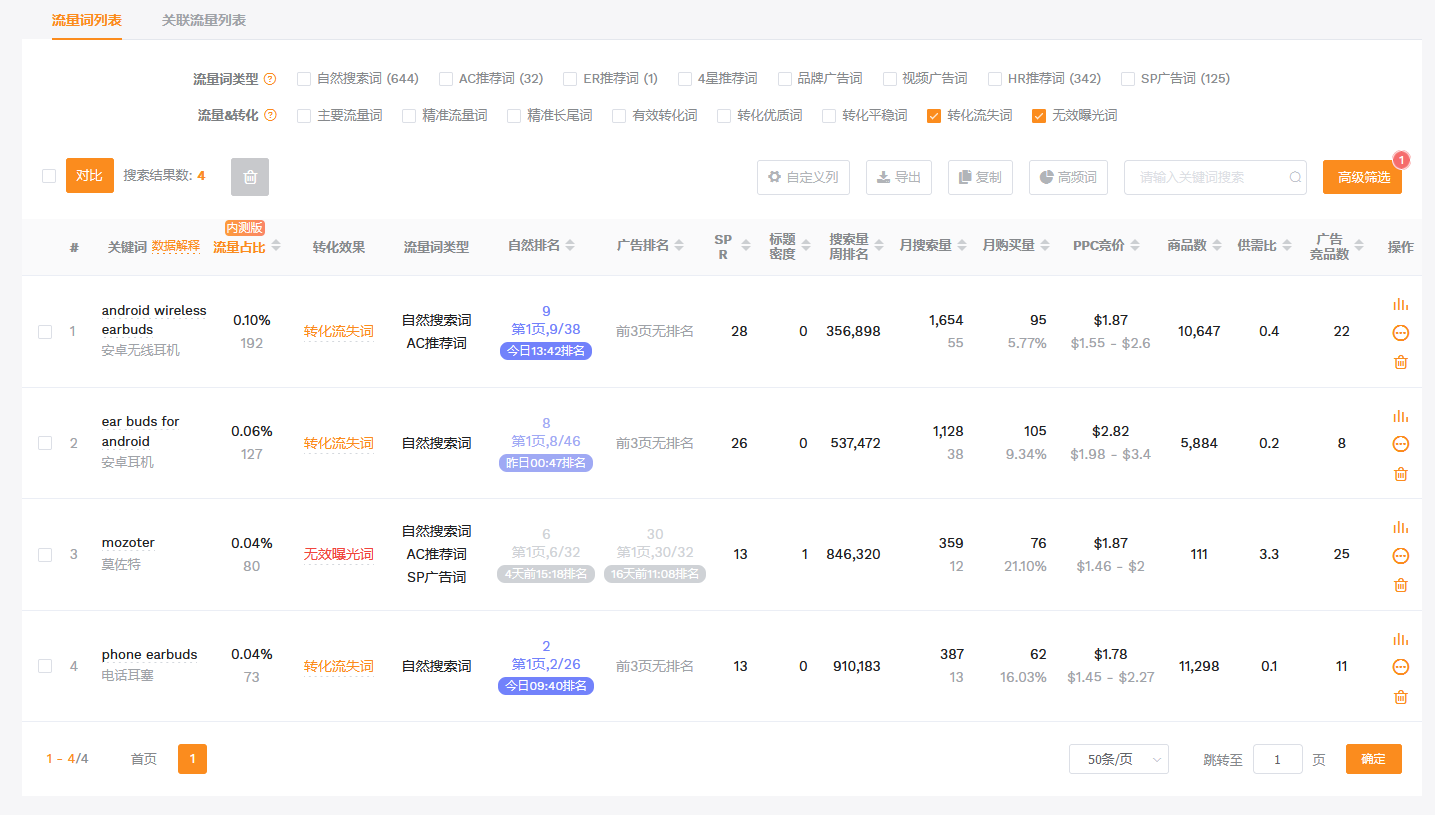Focus the 跳转至 page number input
The height and width of the screenshot is (815, 1435).
[1277, 759]
